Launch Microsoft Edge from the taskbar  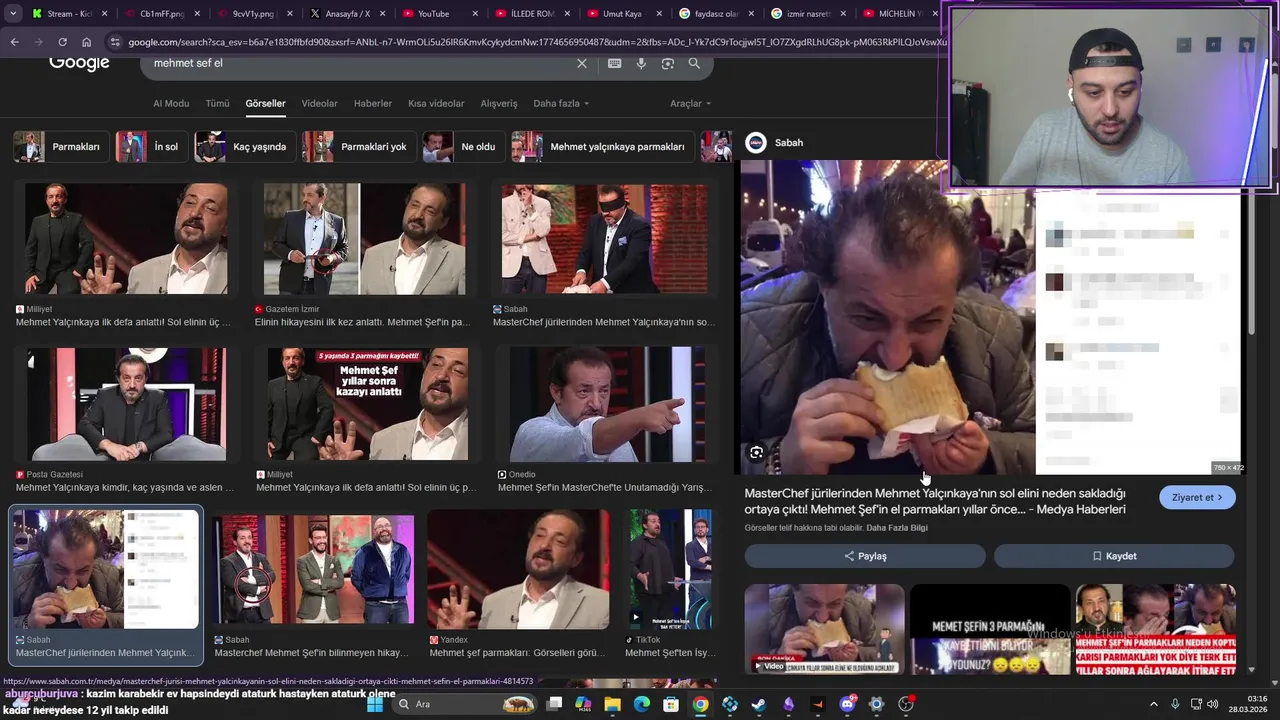(641, 704)
